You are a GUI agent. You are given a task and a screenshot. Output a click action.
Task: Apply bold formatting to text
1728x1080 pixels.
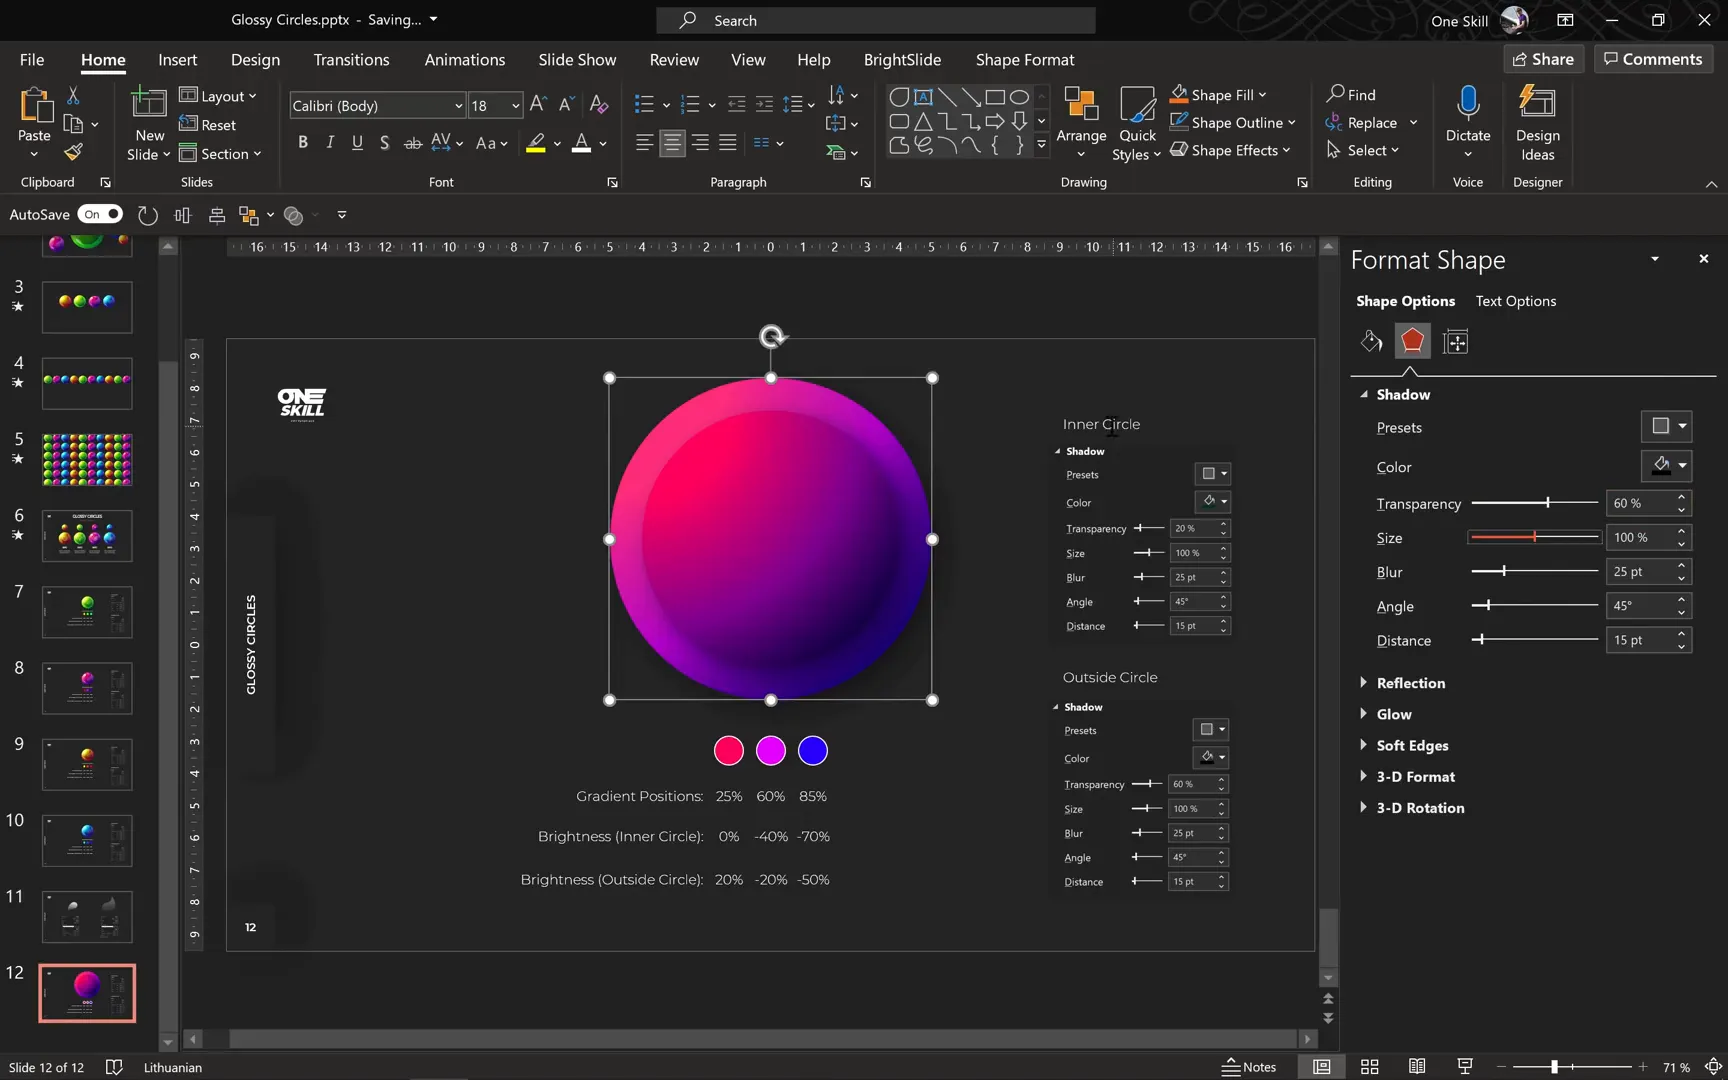pos(303,142)
